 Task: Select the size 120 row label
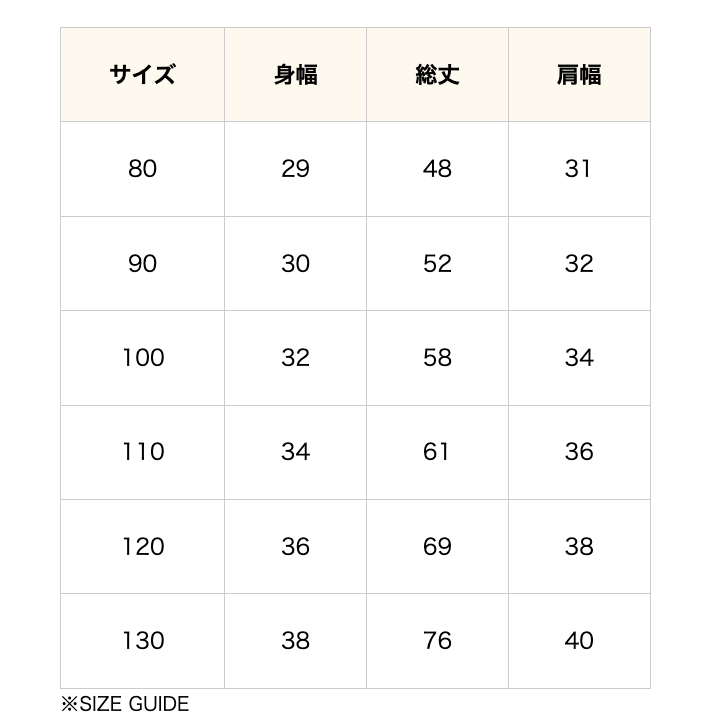[142, 547]
